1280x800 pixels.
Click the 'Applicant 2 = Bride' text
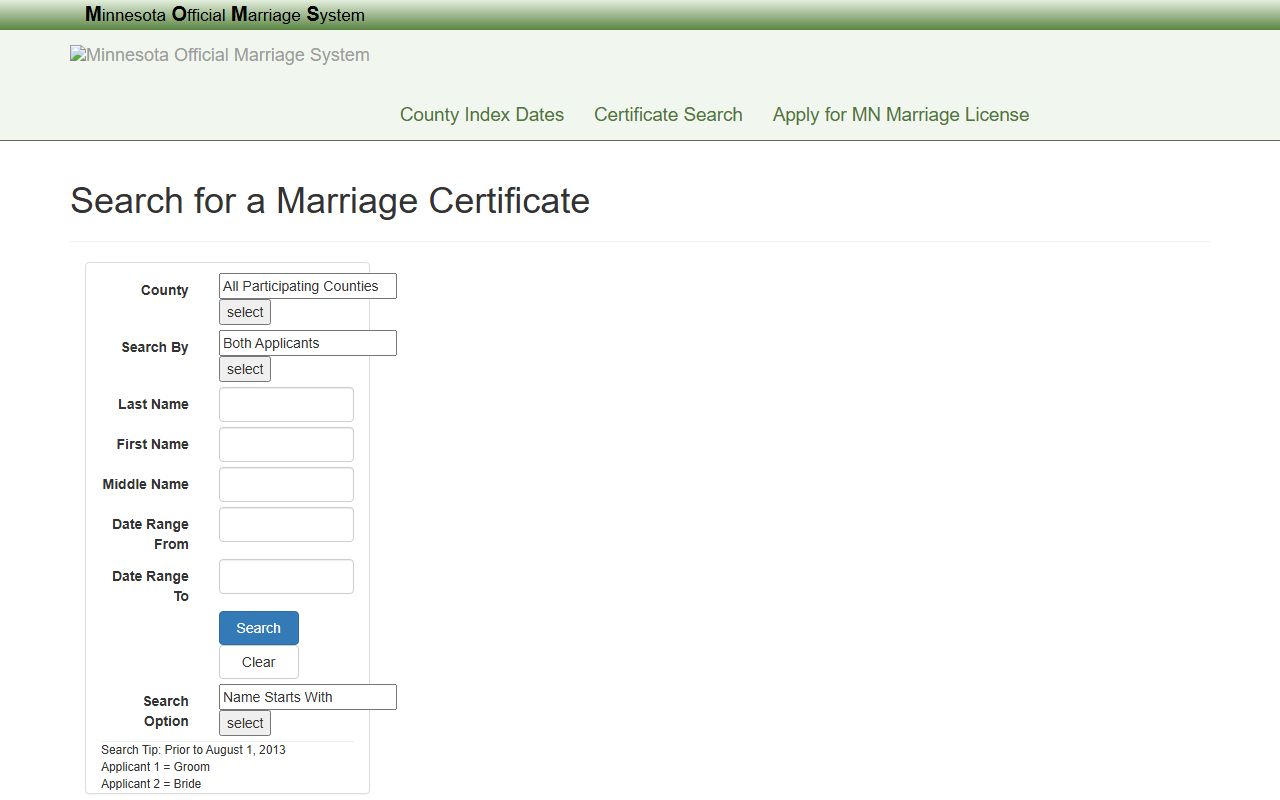(x=151, y=784)
